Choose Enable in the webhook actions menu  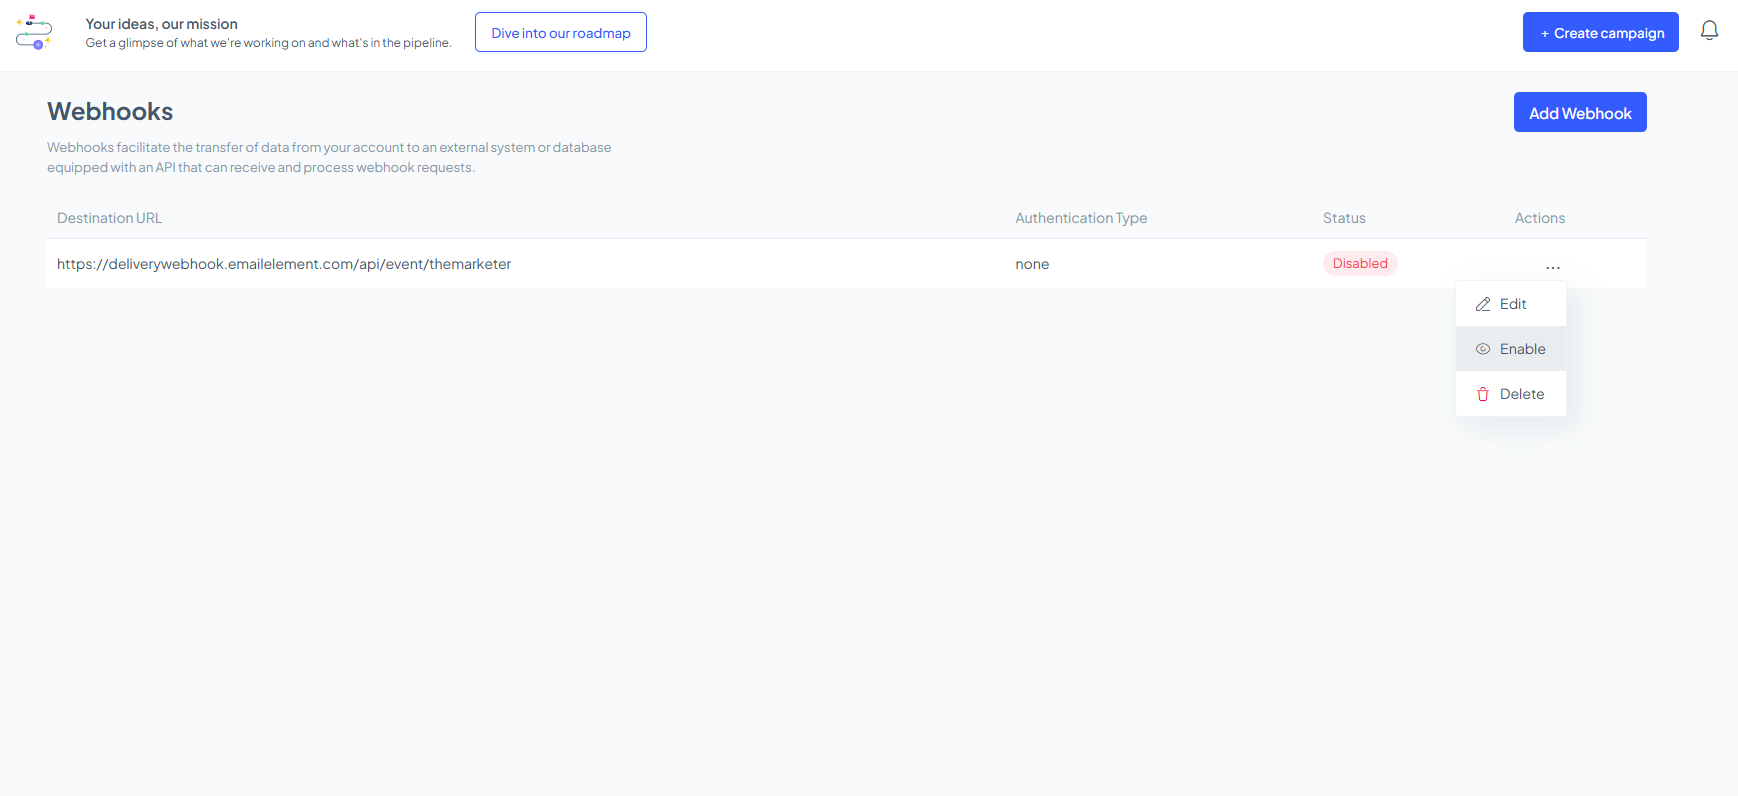(x=1522, y=349)
